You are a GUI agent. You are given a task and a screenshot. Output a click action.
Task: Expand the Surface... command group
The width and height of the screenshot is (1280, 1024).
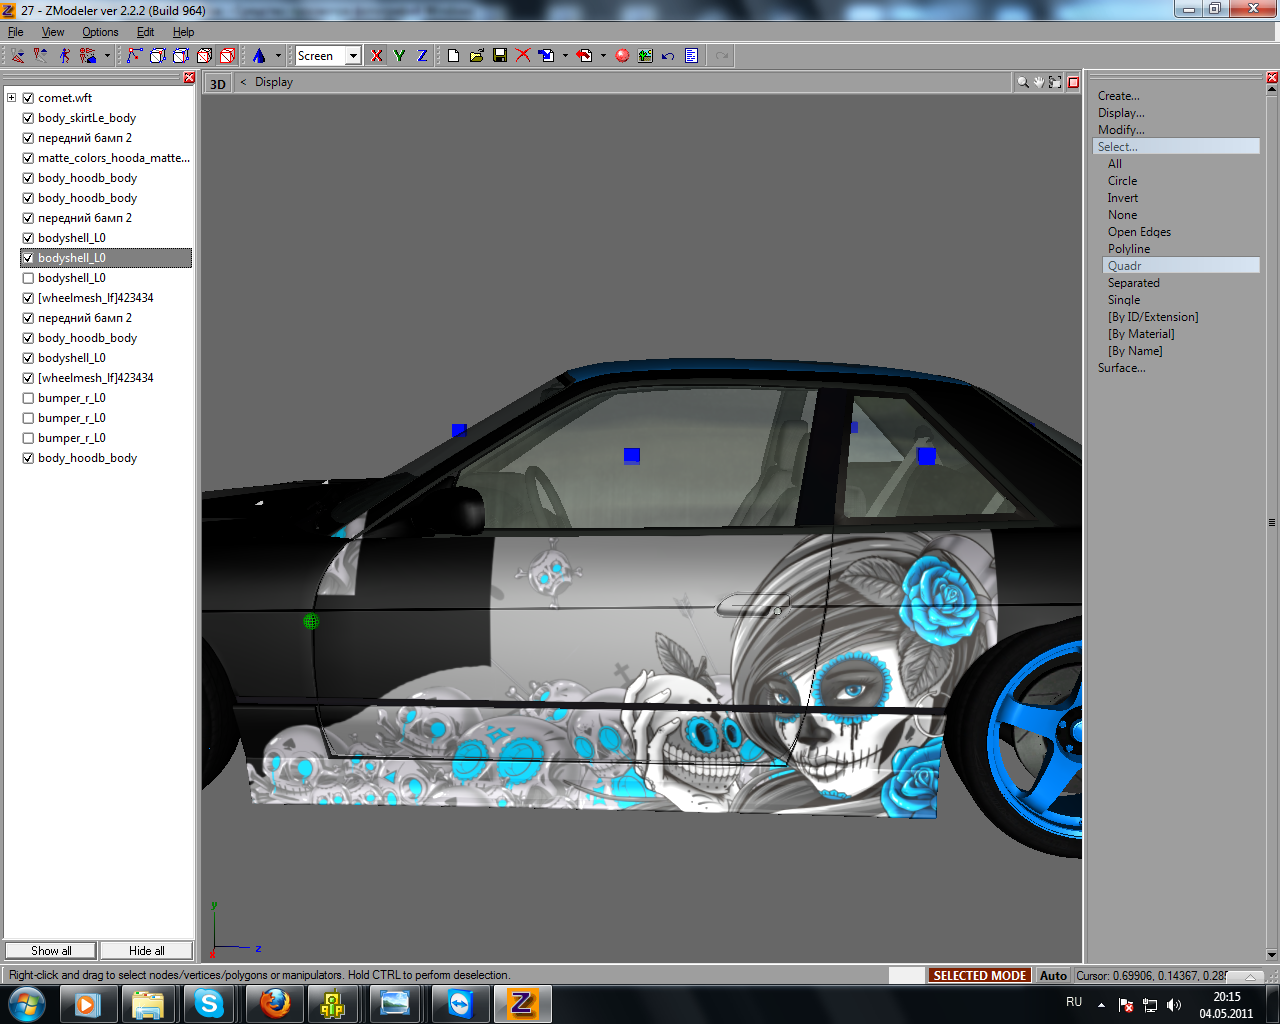1121,368
